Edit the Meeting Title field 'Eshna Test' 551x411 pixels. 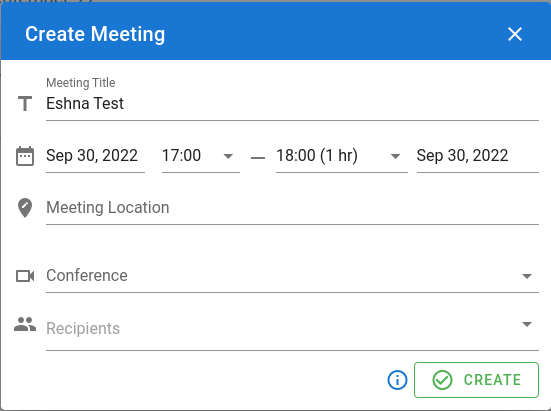click(292, 104)
